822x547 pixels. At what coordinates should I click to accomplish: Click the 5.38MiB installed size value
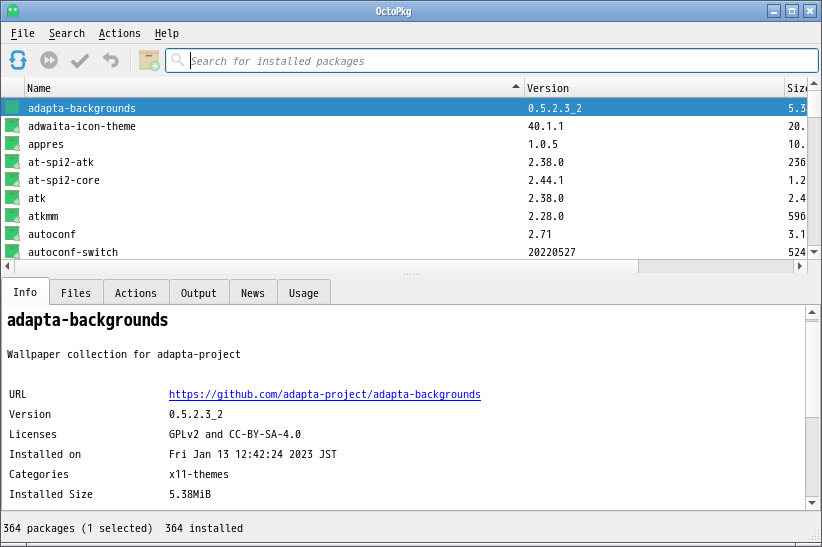(x=190, y=494)
